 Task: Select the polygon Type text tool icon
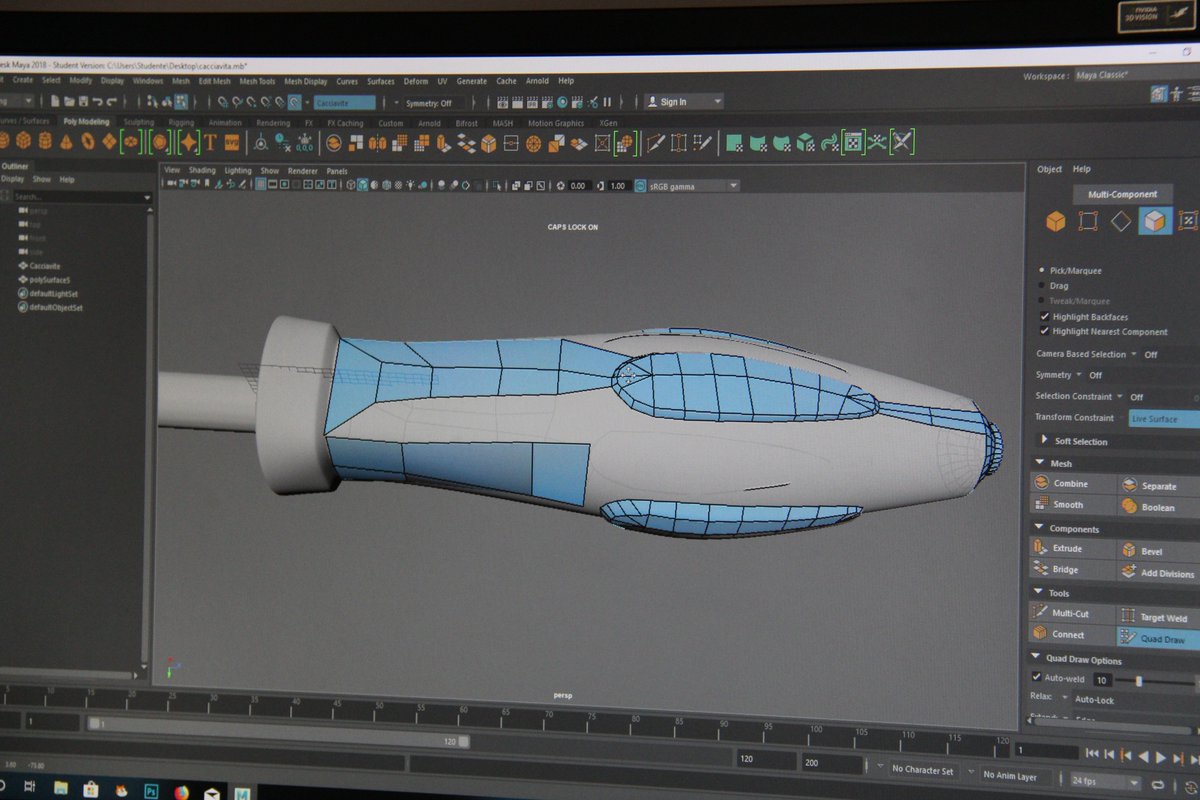tap(210, 142)
